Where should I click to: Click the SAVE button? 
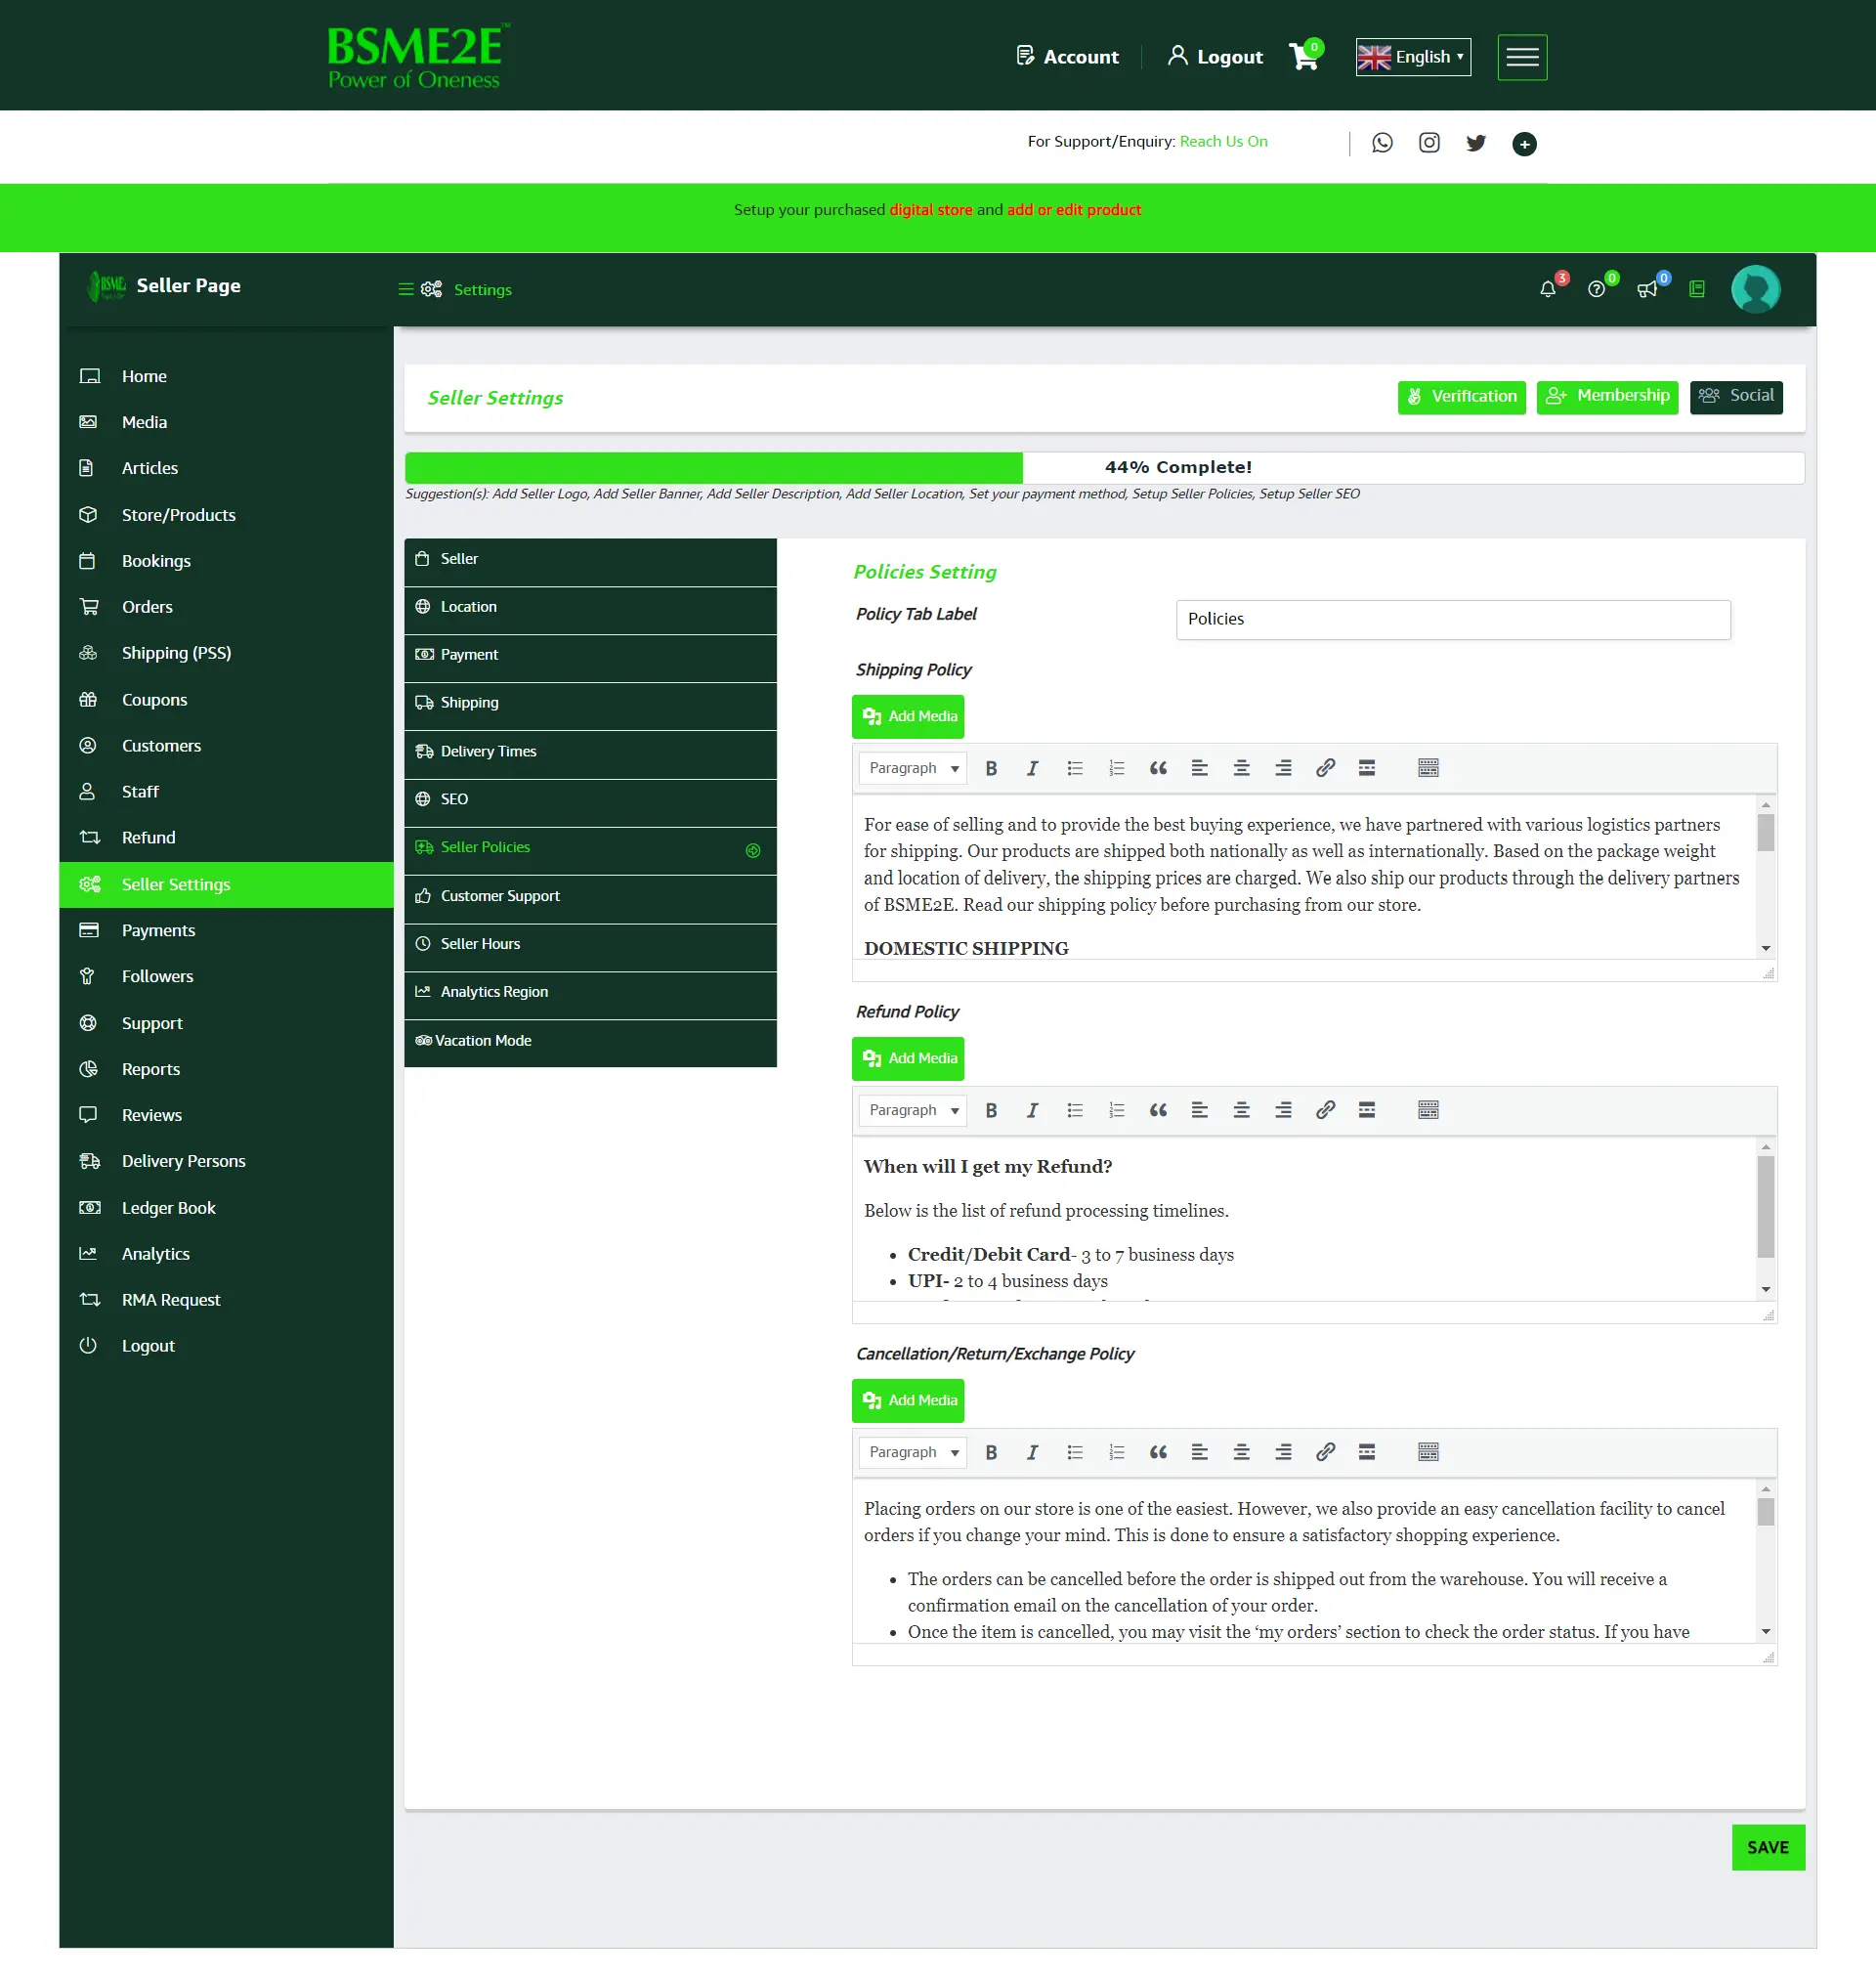pyautogui.click(x=1768, y=1848)
